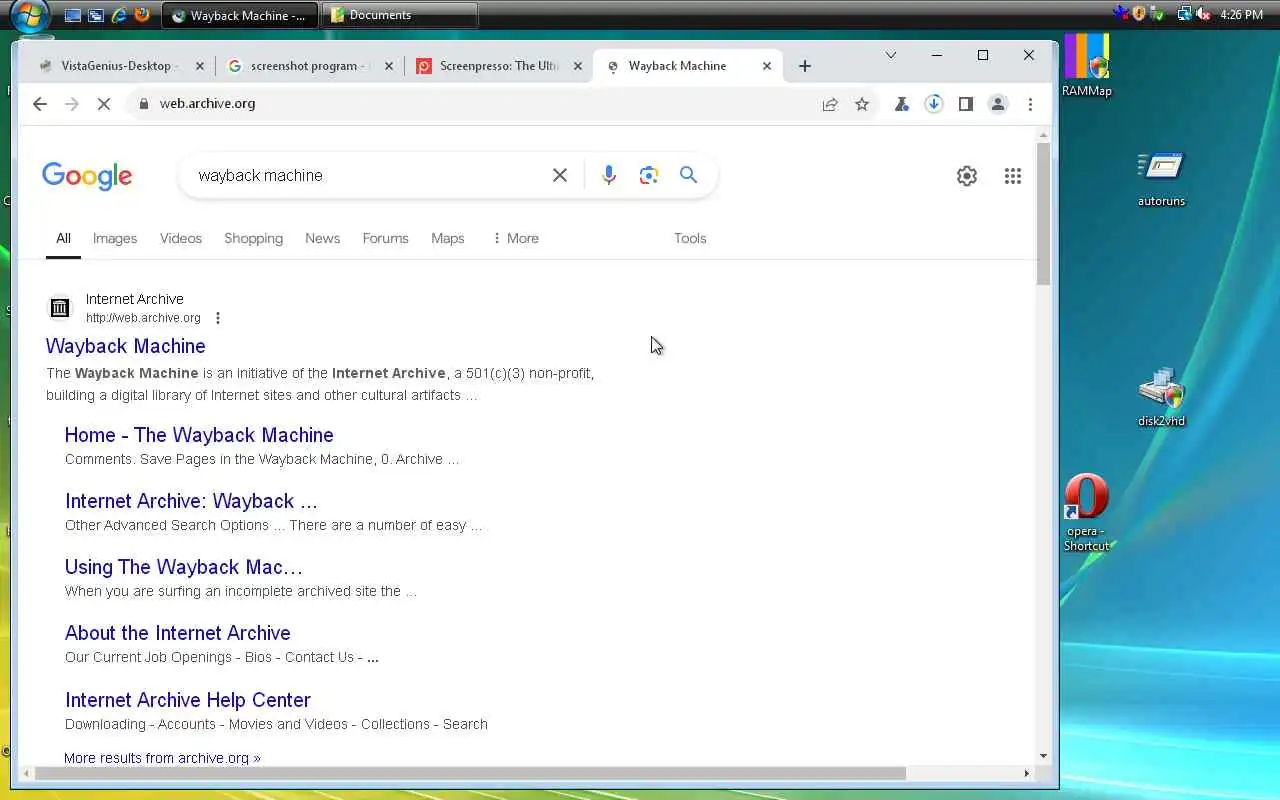Viewport: 1280px width, 800px height.
Task: Click into the wayback machine search field
Action: pos(370,175)
